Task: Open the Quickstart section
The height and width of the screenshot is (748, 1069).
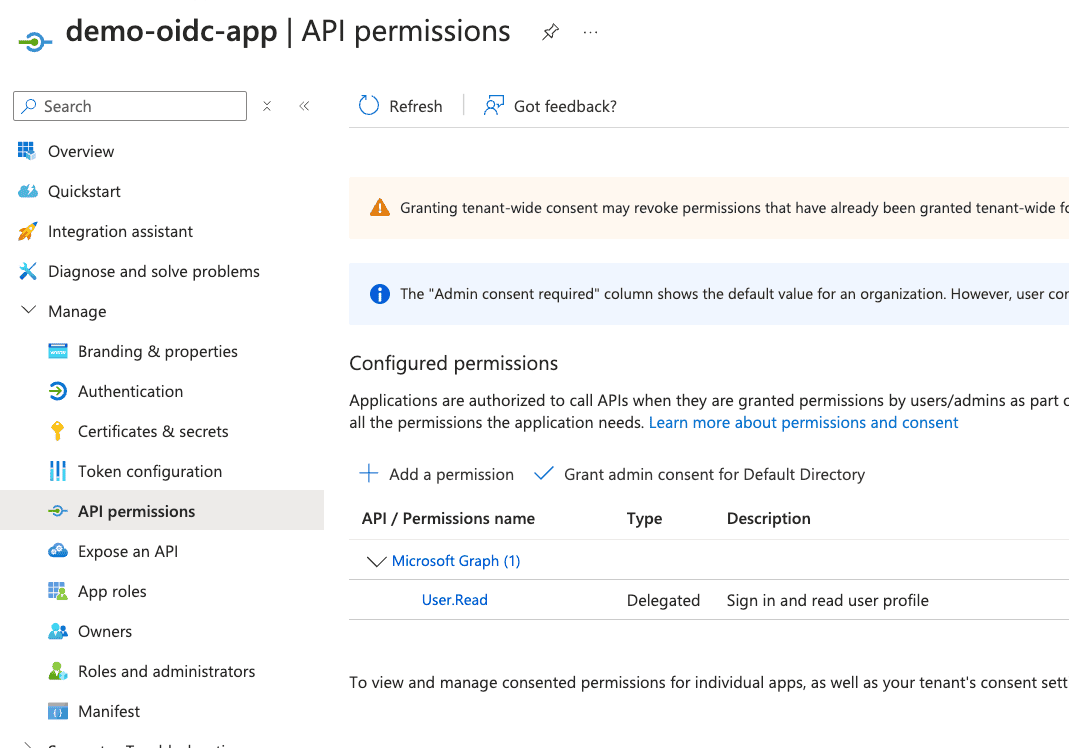Action: (85, 191)
